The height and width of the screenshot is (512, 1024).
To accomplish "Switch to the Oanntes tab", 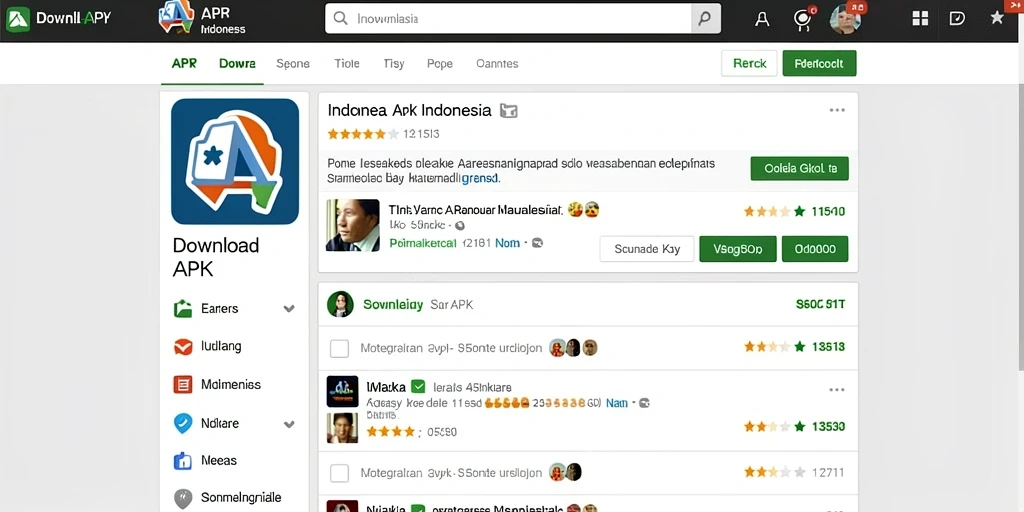I will (497, 63).
